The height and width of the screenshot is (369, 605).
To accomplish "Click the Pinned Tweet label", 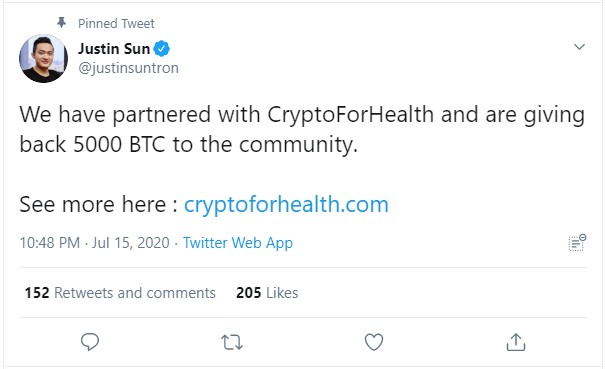I will coord(116,23).
